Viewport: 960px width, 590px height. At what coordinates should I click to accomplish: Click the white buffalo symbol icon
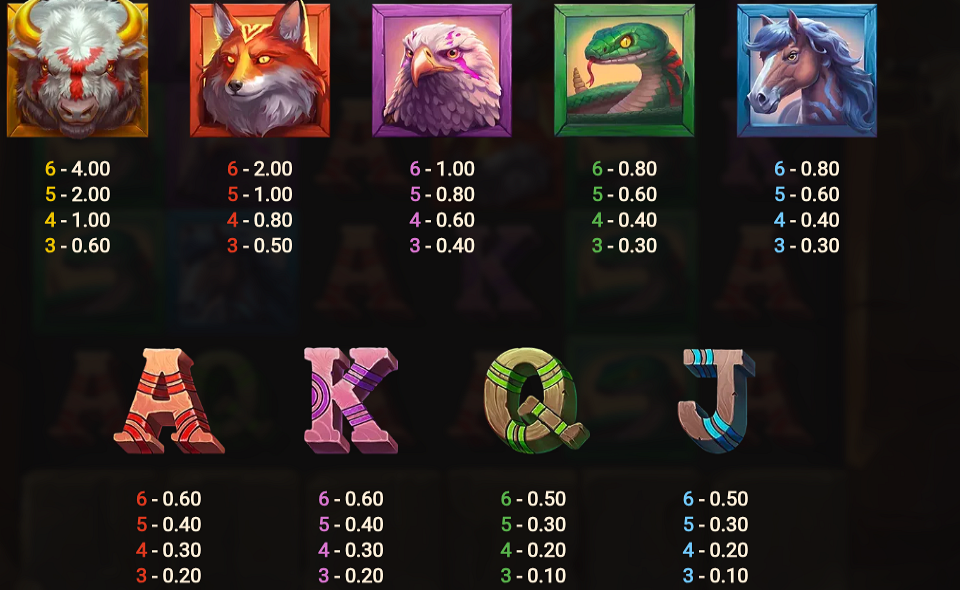pos(77,69)
